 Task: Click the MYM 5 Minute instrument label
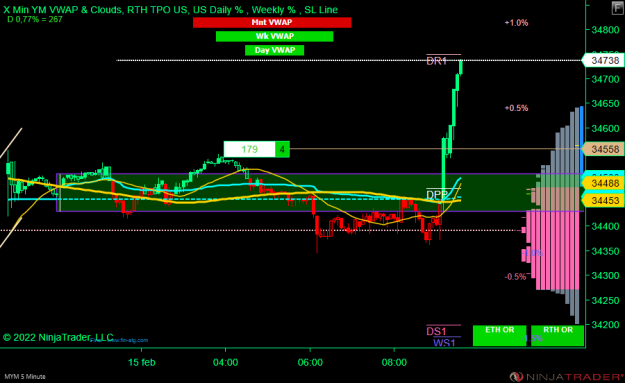25,376
